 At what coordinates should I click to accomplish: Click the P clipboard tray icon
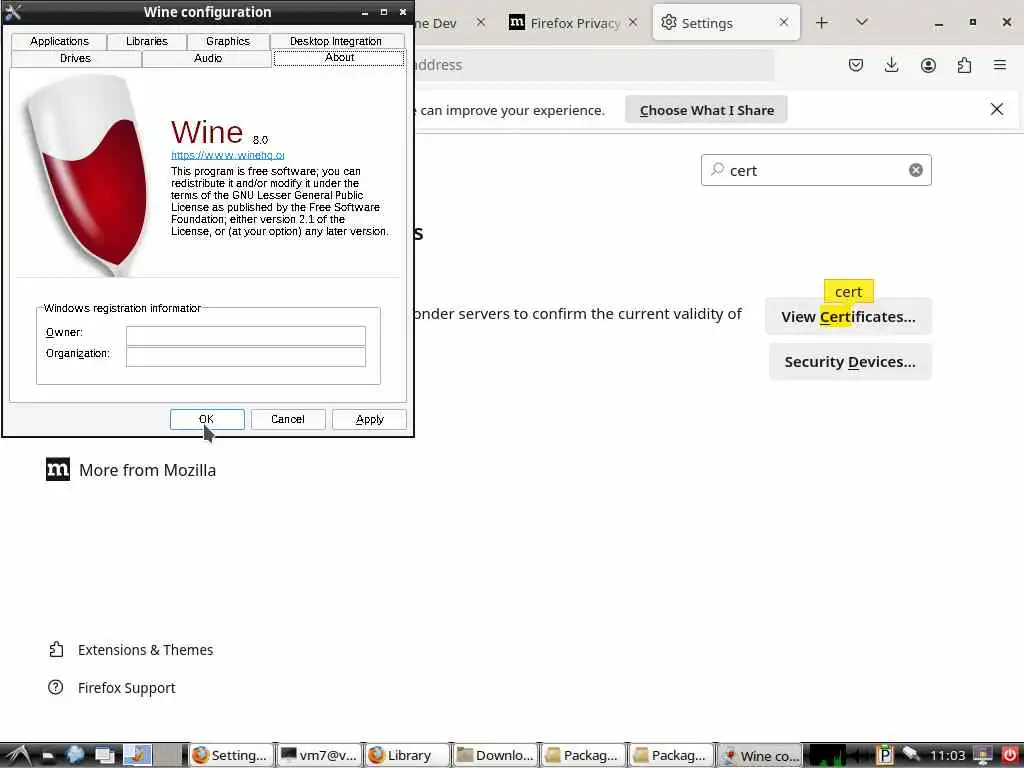[x=885, y=755]
